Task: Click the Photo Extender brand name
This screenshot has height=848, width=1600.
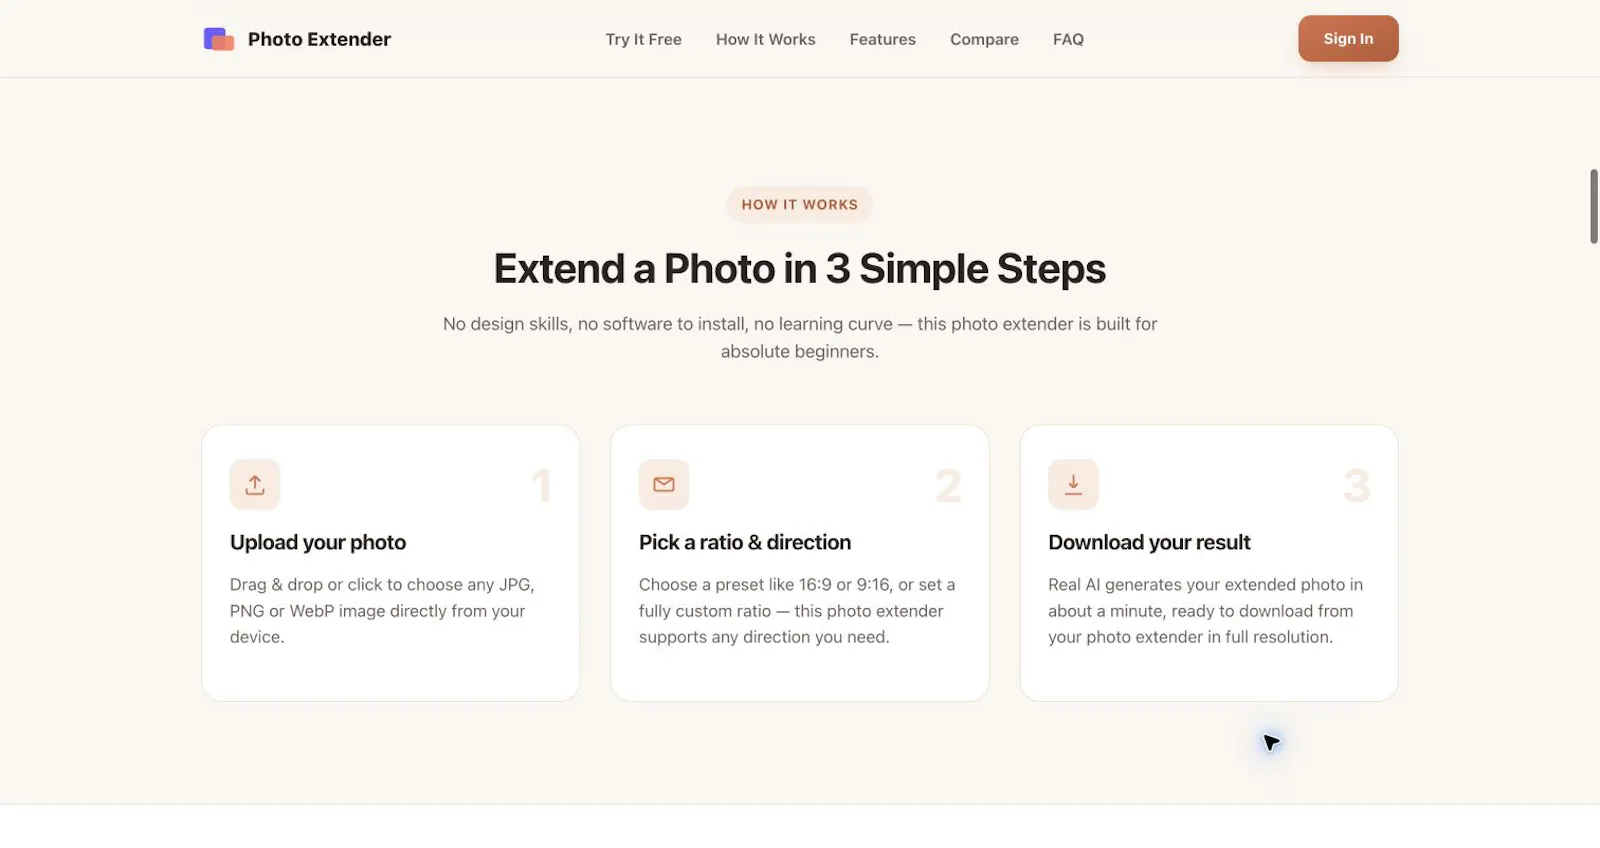Action: tap(319, 39)
